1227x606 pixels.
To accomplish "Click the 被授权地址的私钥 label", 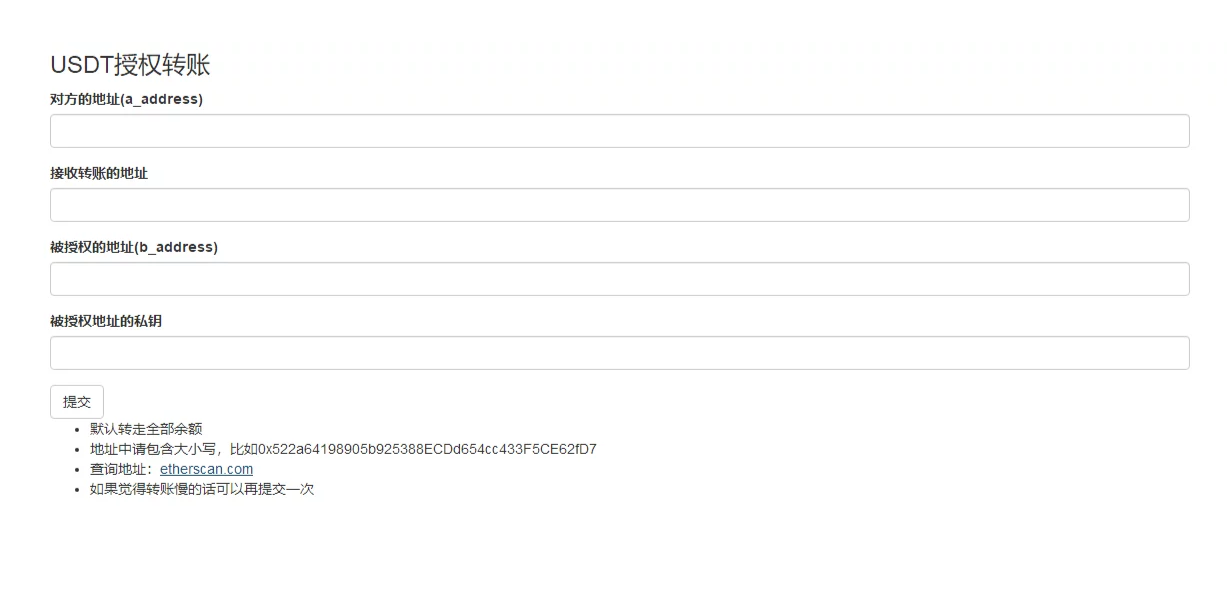I will point(106,321).
